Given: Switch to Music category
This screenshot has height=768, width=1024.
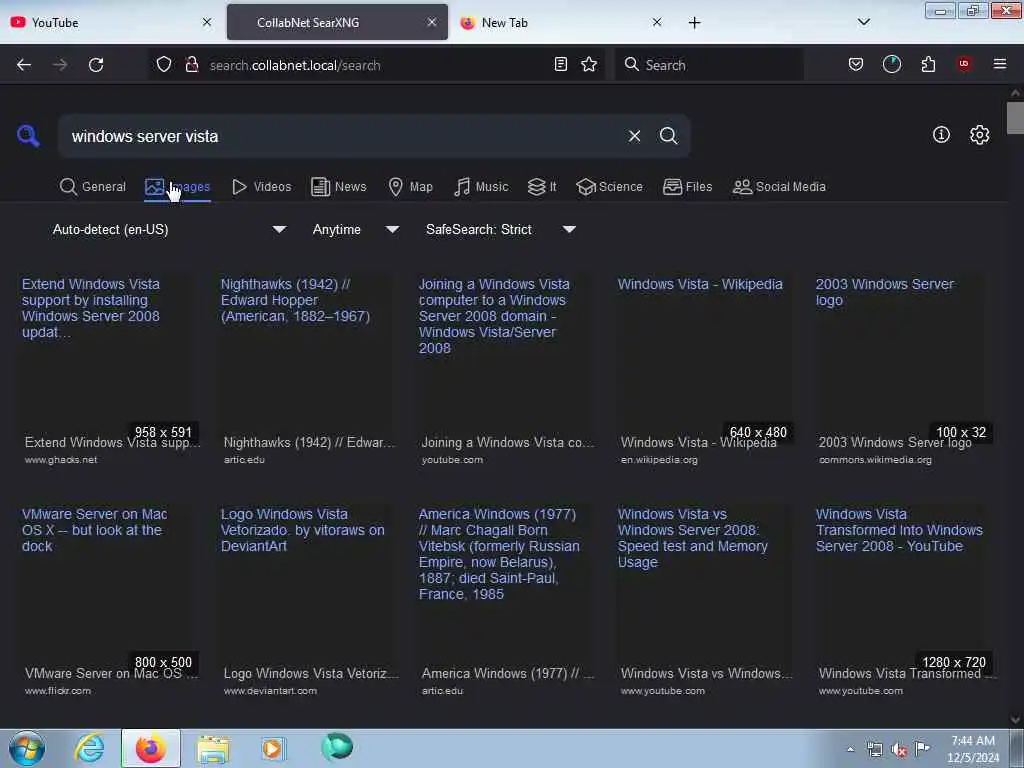Looking at the screenshot, I should [x=481, y=187].
